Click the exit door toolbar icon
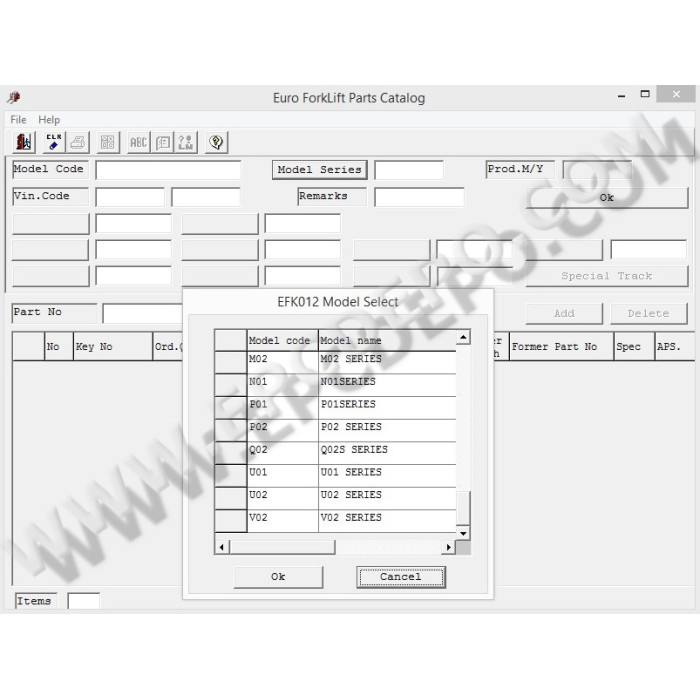 tap(24, 142)
